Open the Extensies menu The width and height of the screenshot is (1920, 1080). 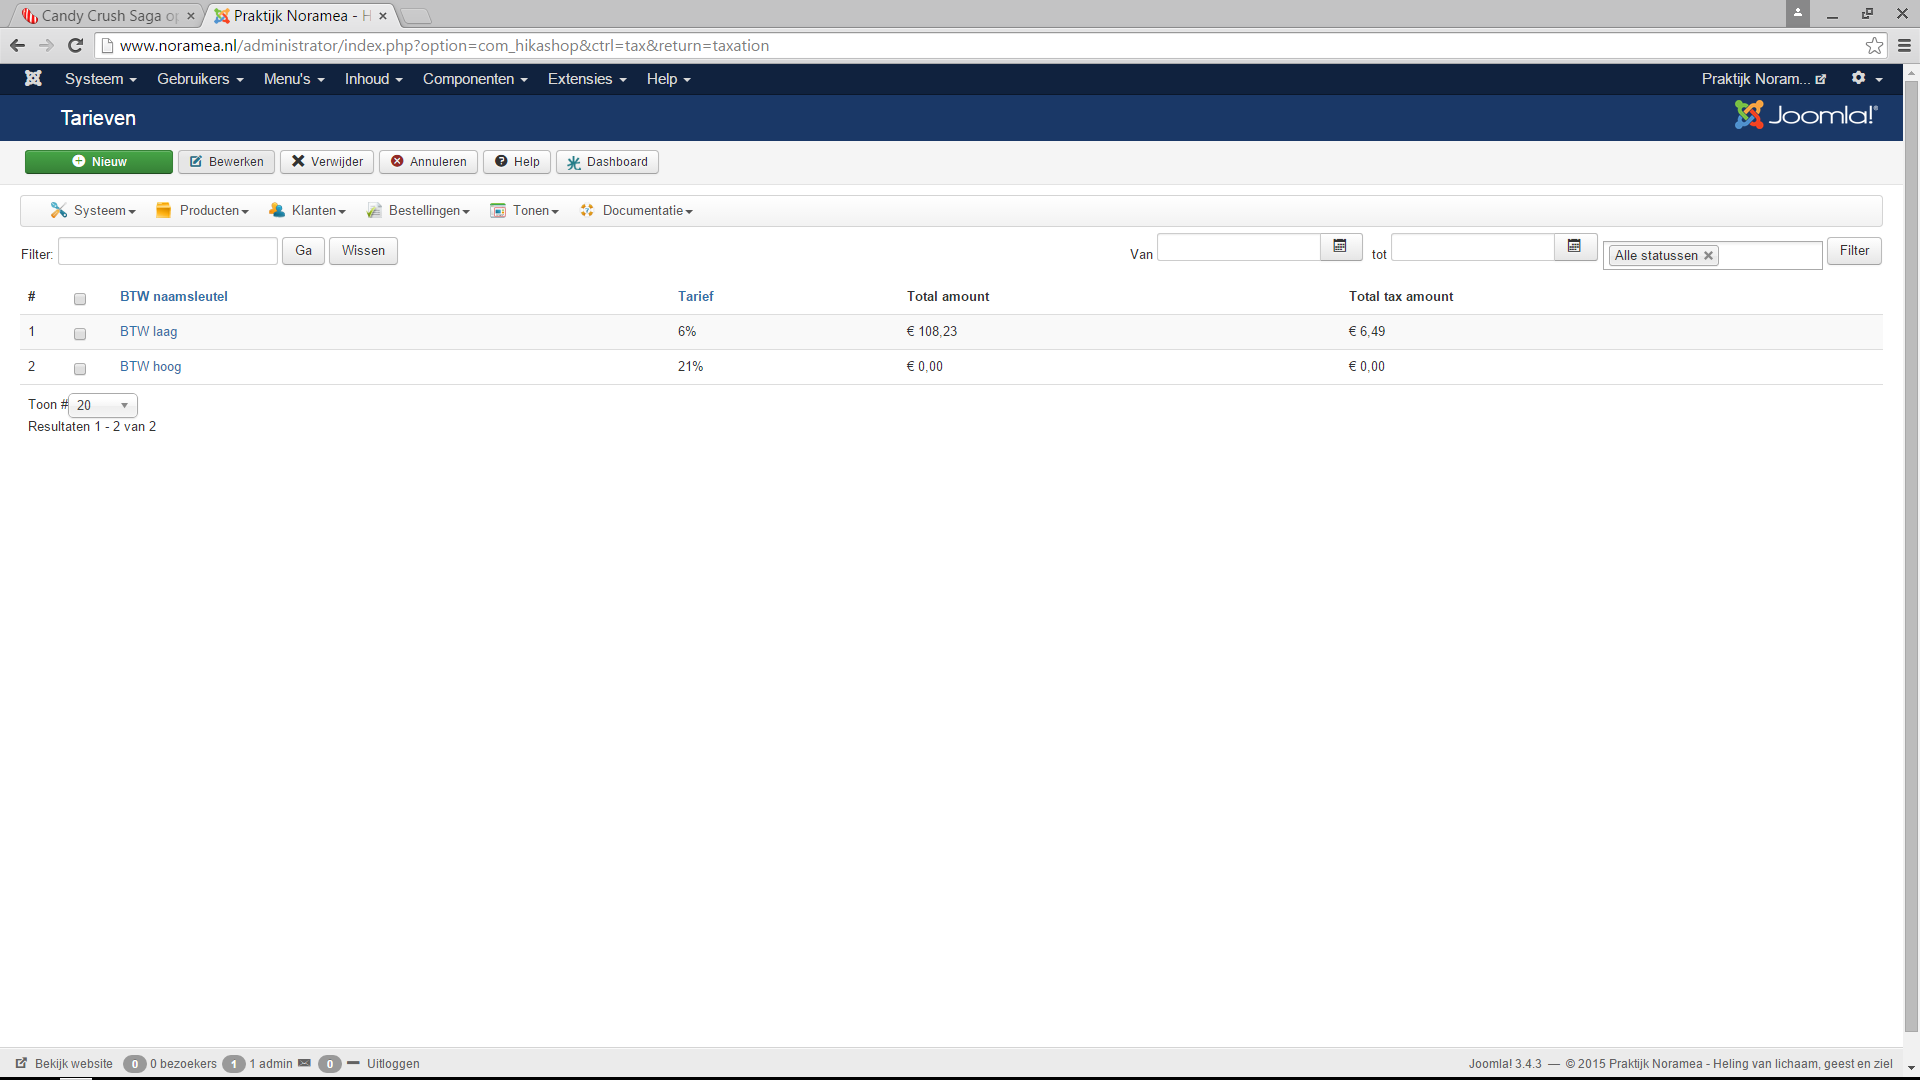[586, 79]
